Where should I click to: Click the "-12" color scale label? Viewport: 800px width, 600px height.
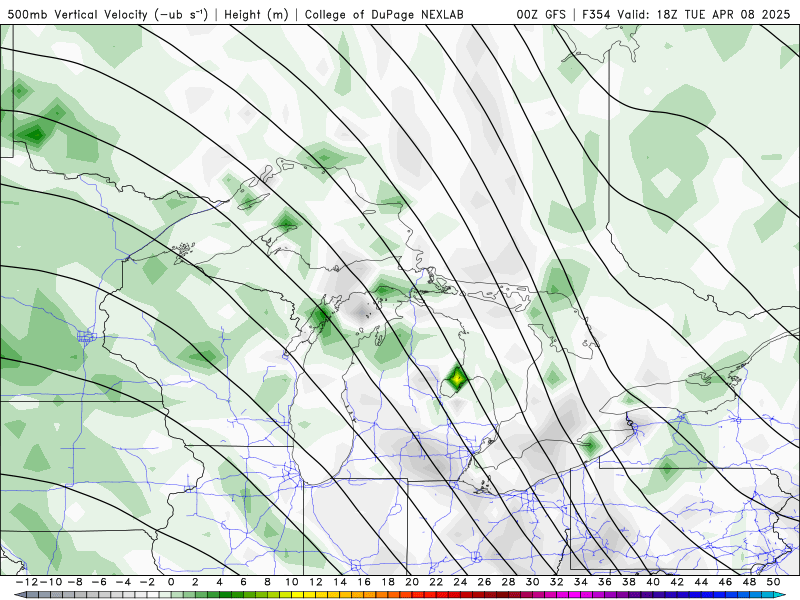point(27,582)
